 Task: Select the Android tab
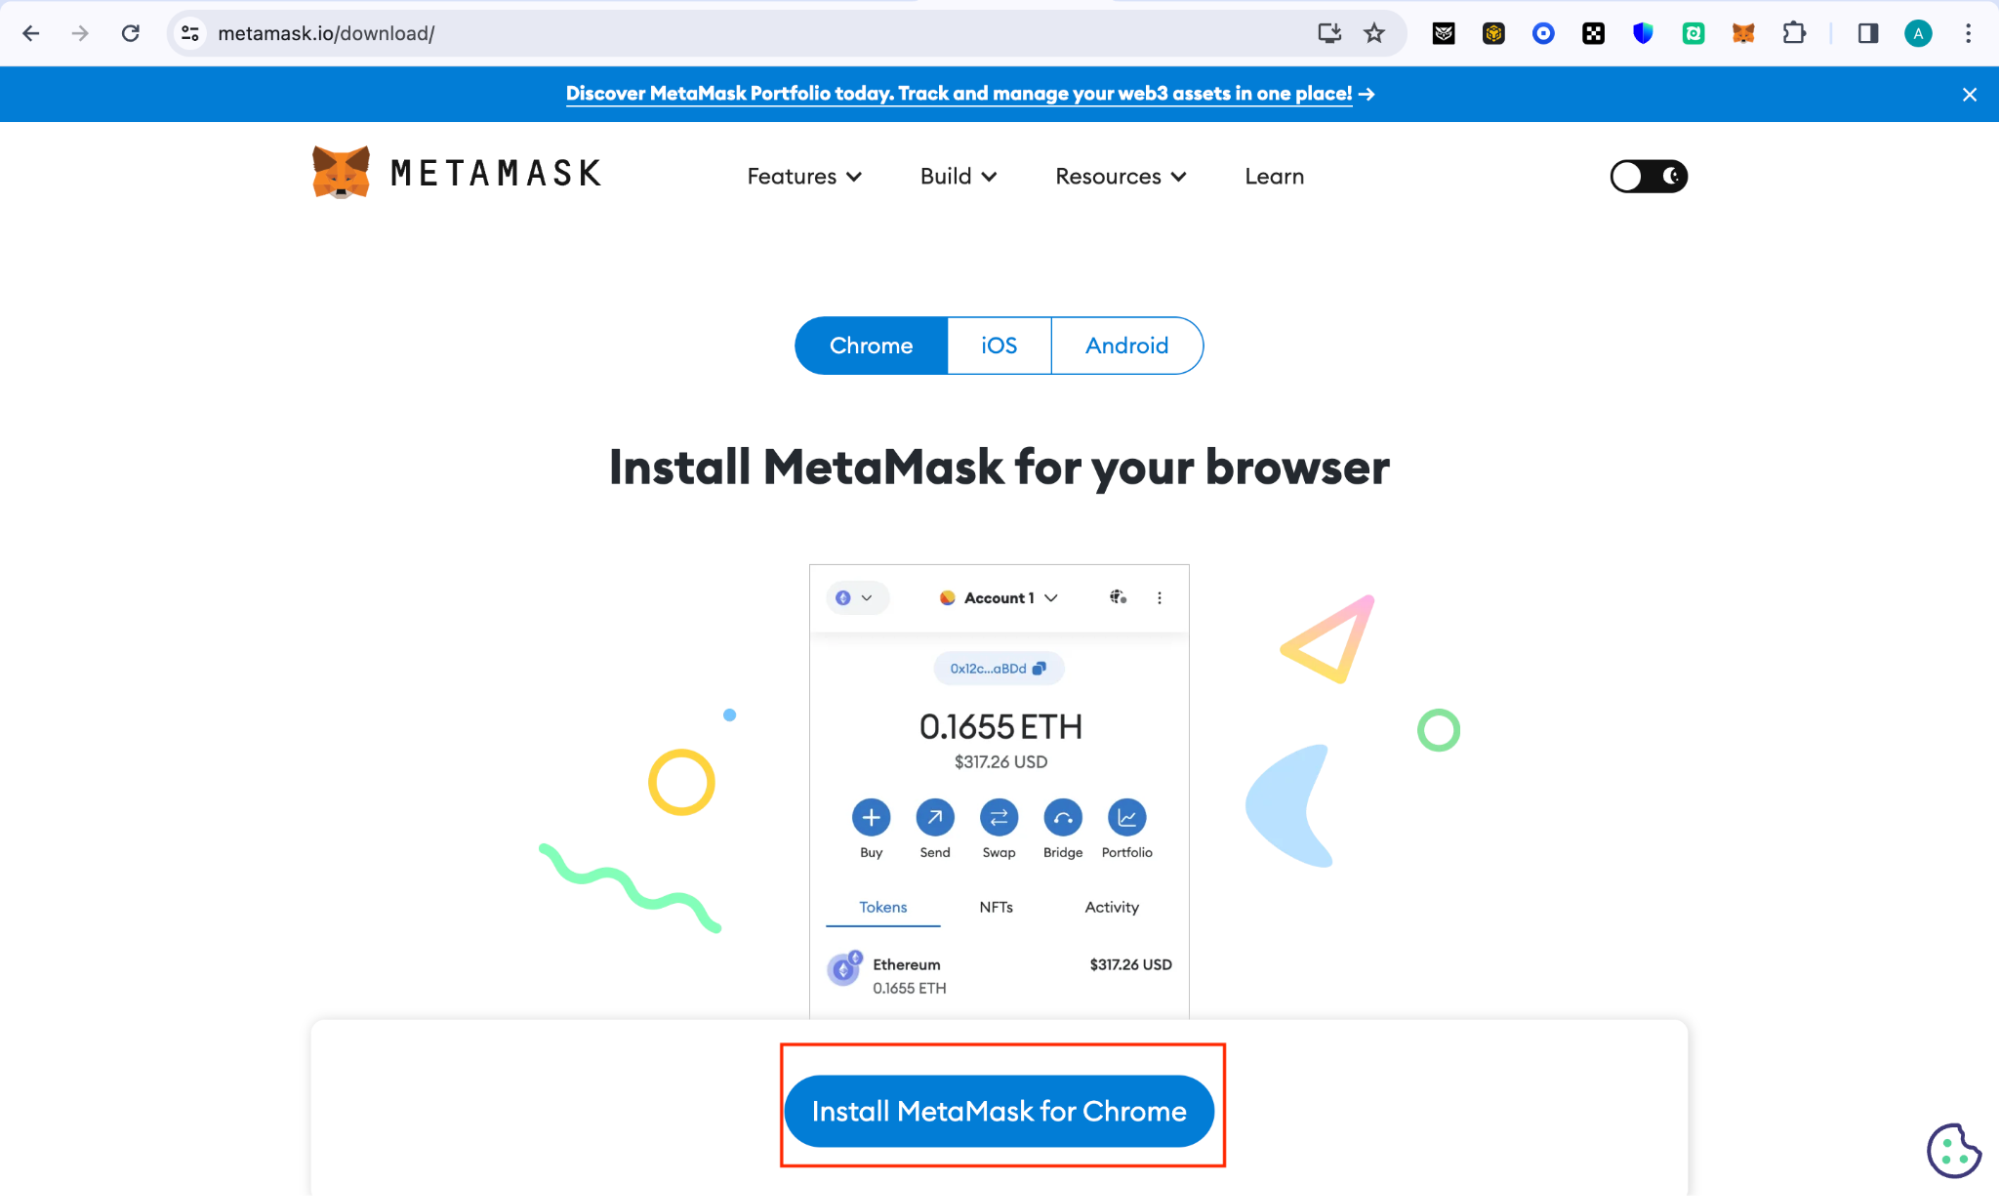(x=1126, y=346)
